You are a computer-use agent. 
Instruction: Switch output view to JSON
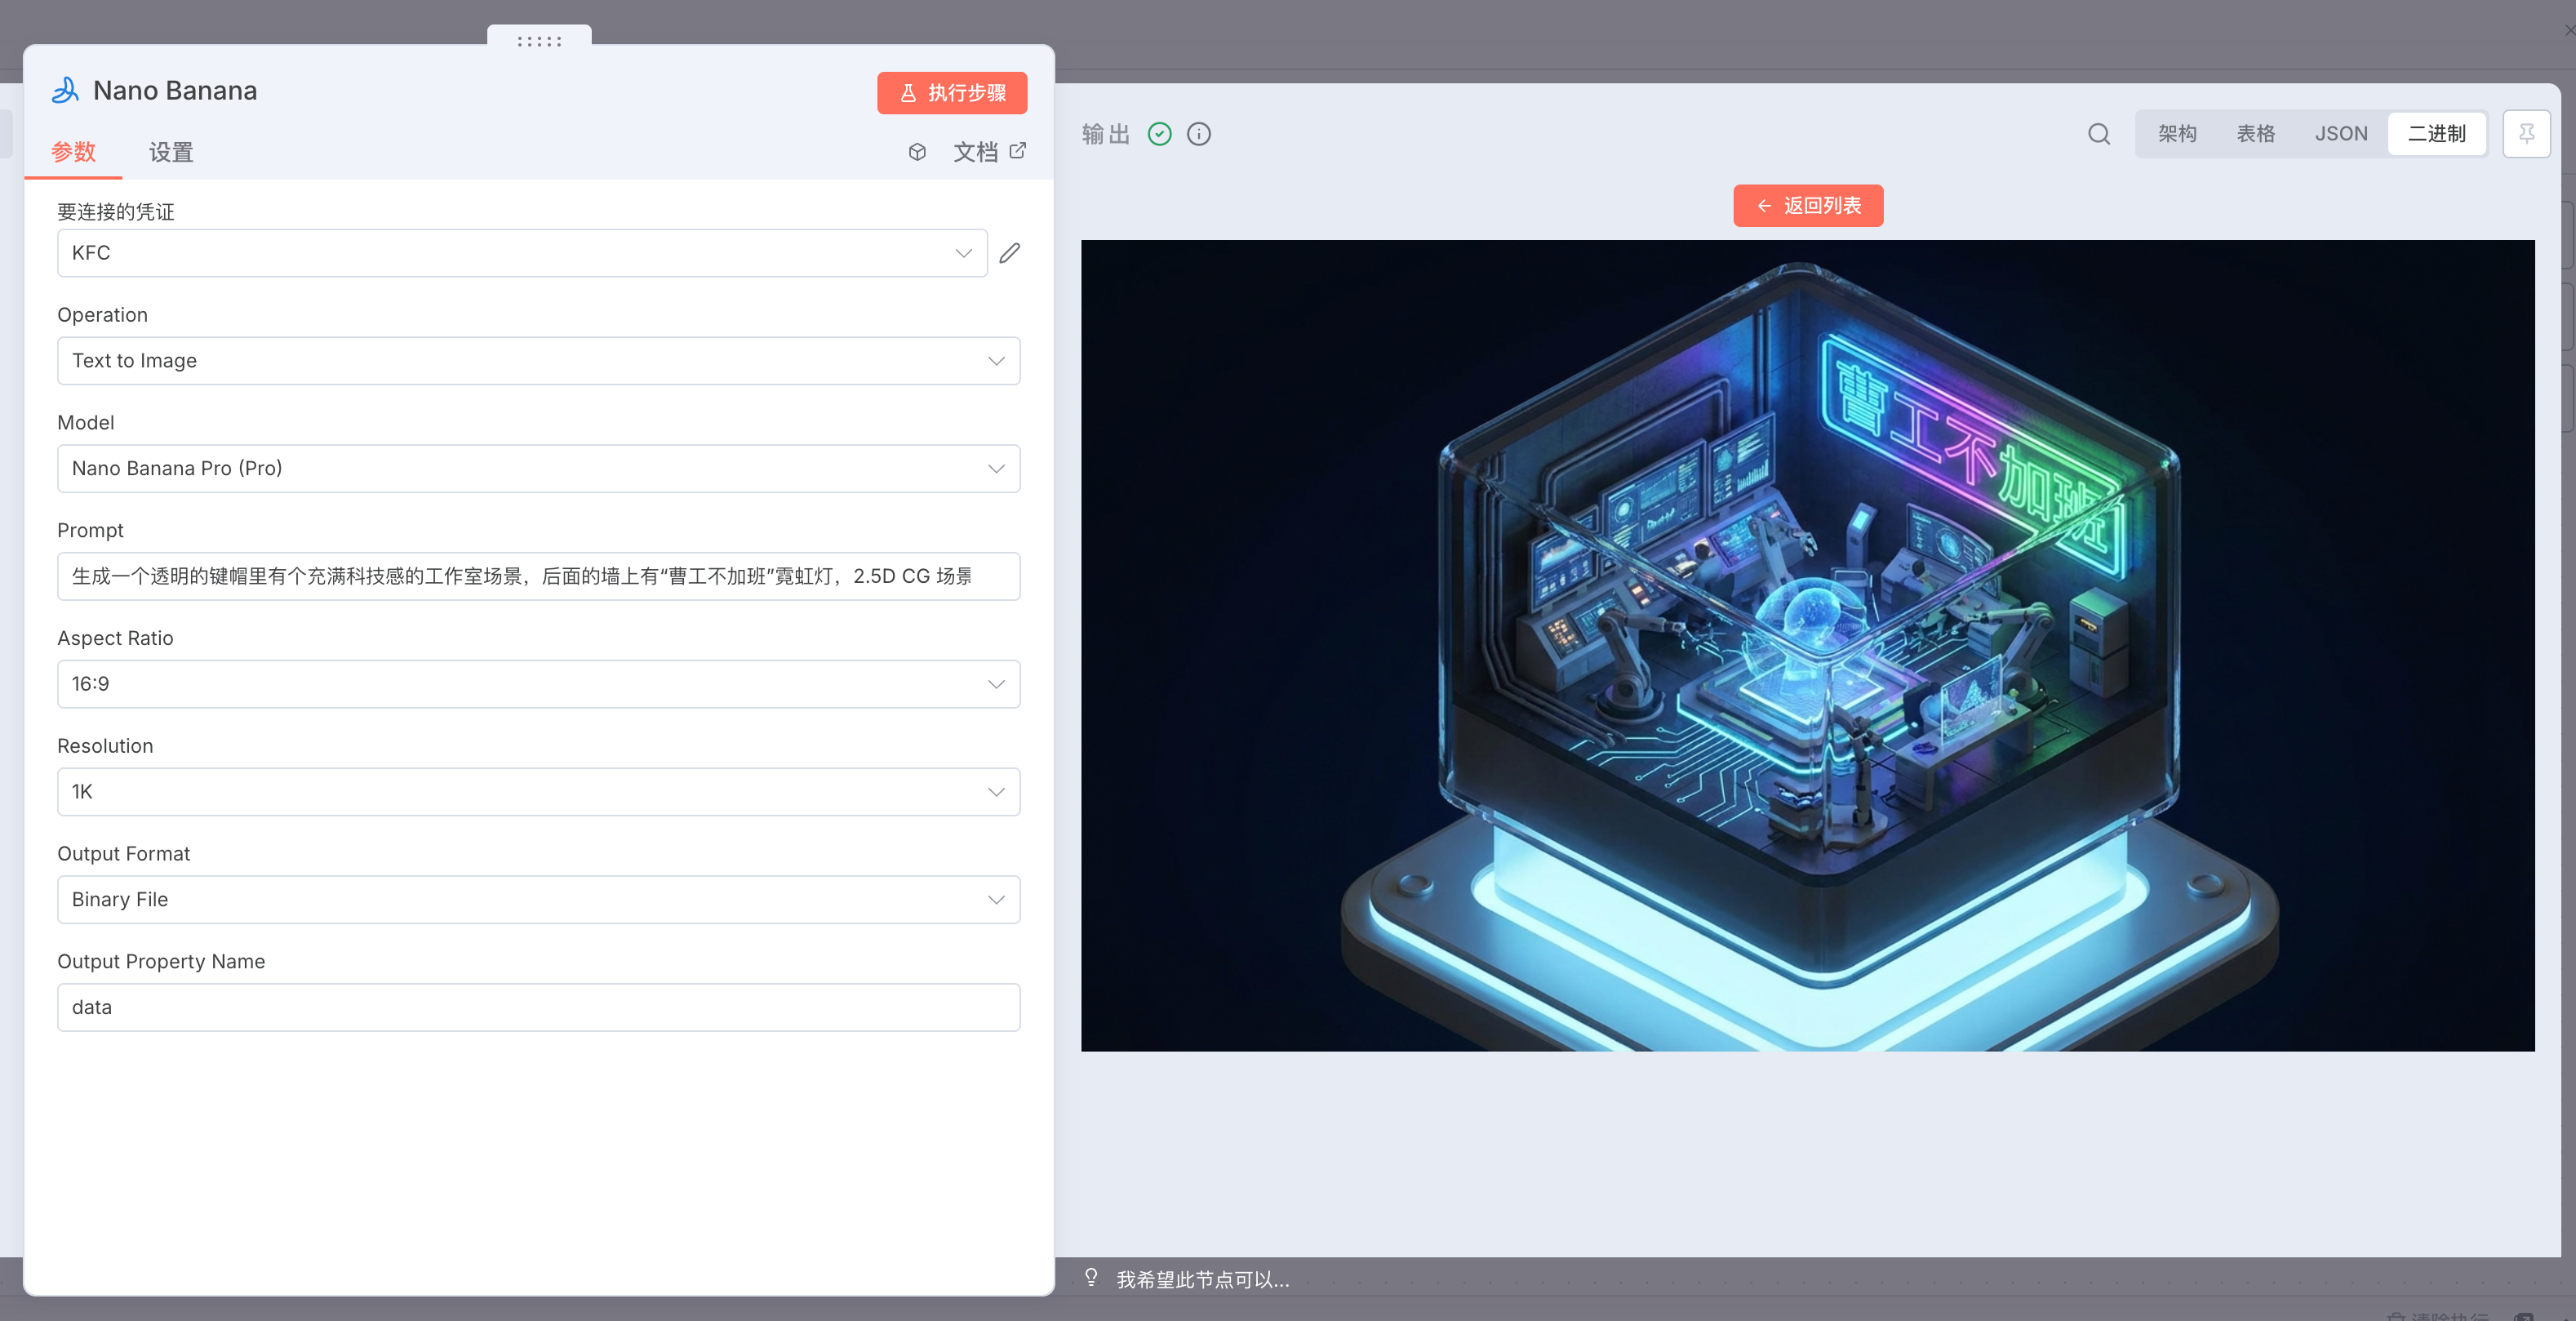(2340, 134)
